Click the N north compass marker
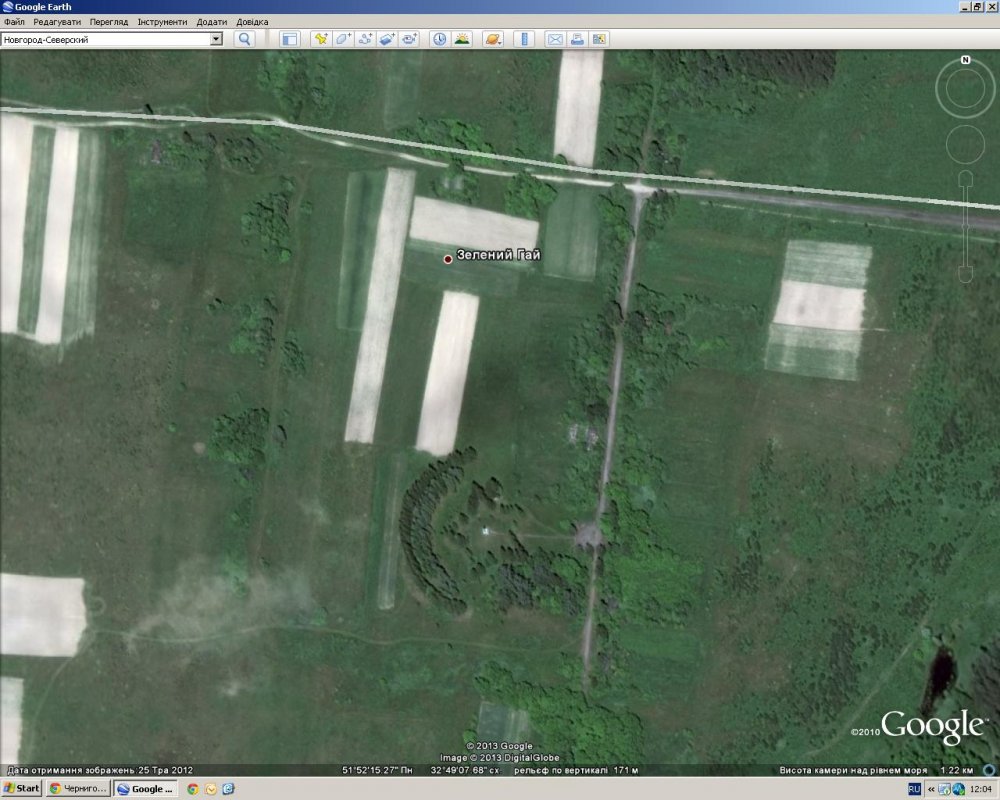The width and height of the screenshot is (1000, 800). [966, 60]
